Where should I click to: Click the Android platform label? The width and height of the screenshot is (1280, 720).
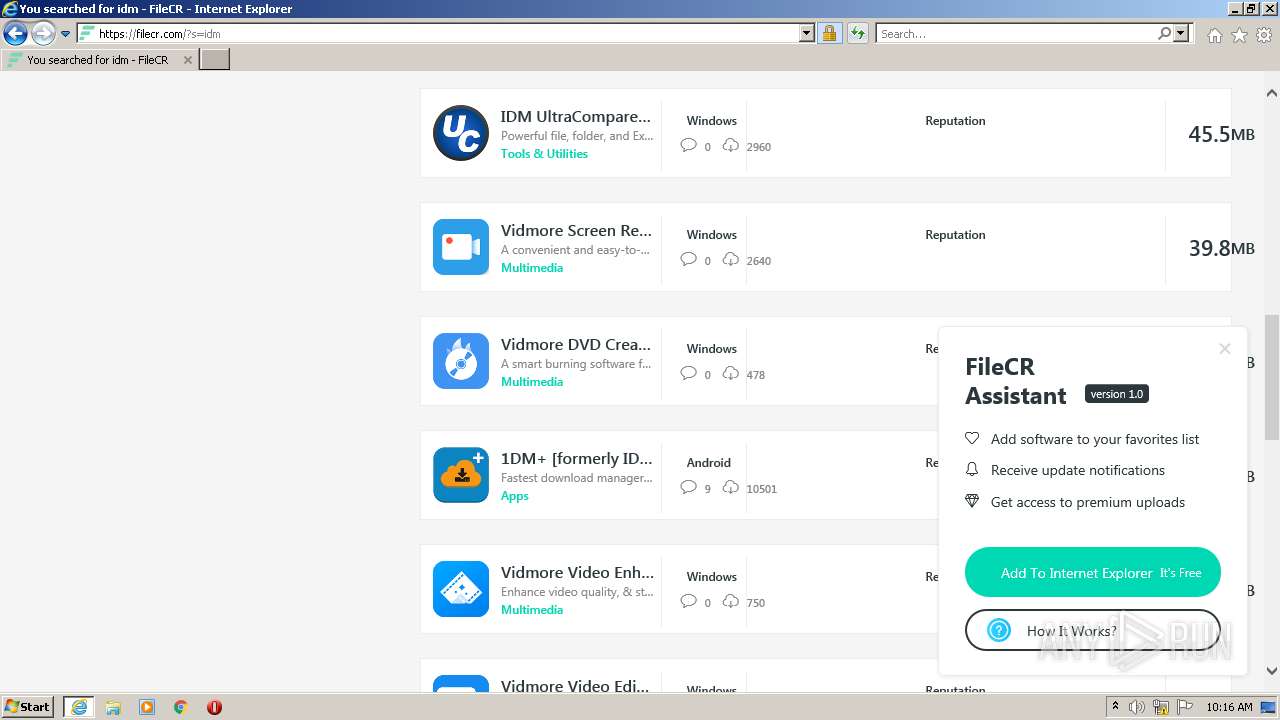709,462
